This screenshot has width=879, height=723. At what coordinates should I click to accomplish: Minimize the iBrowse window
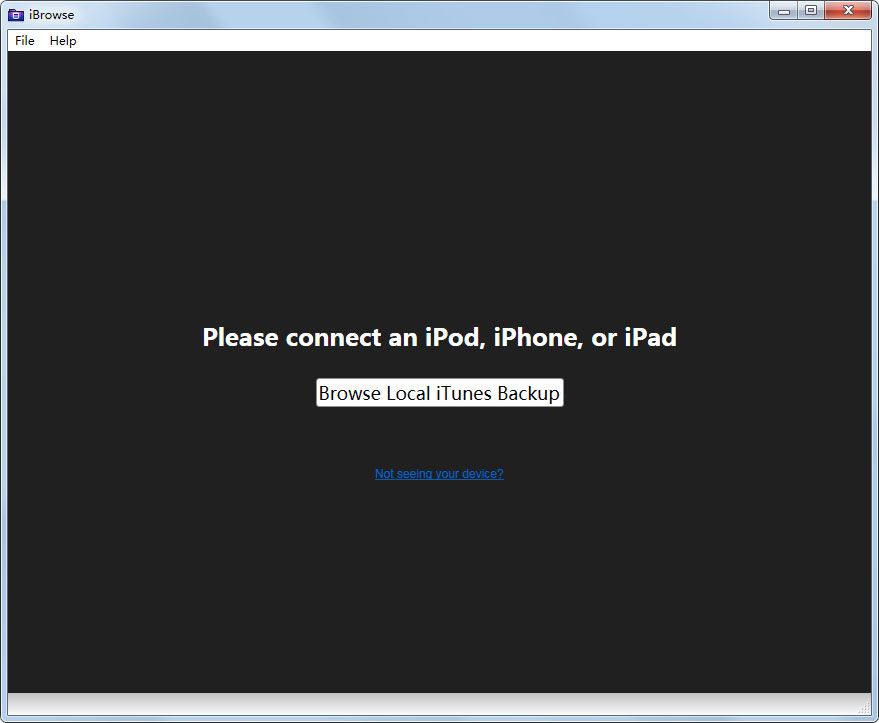tap(784, 11)
